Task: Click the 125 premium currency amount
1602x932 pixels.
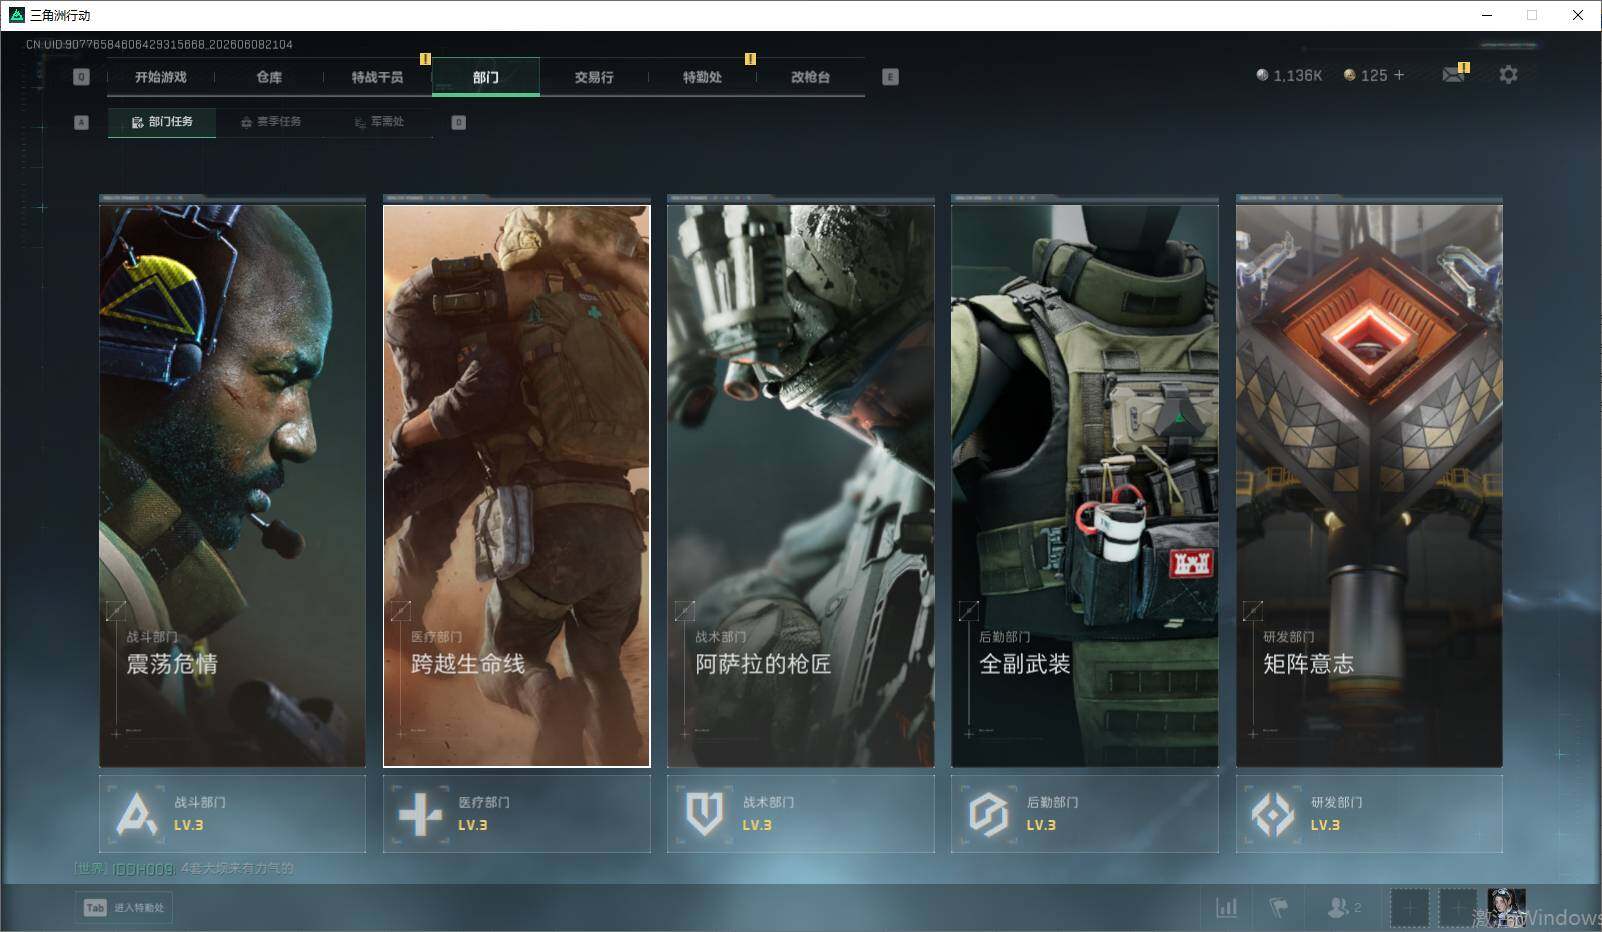Action: pyautogui.click(x=1374, y=75)
